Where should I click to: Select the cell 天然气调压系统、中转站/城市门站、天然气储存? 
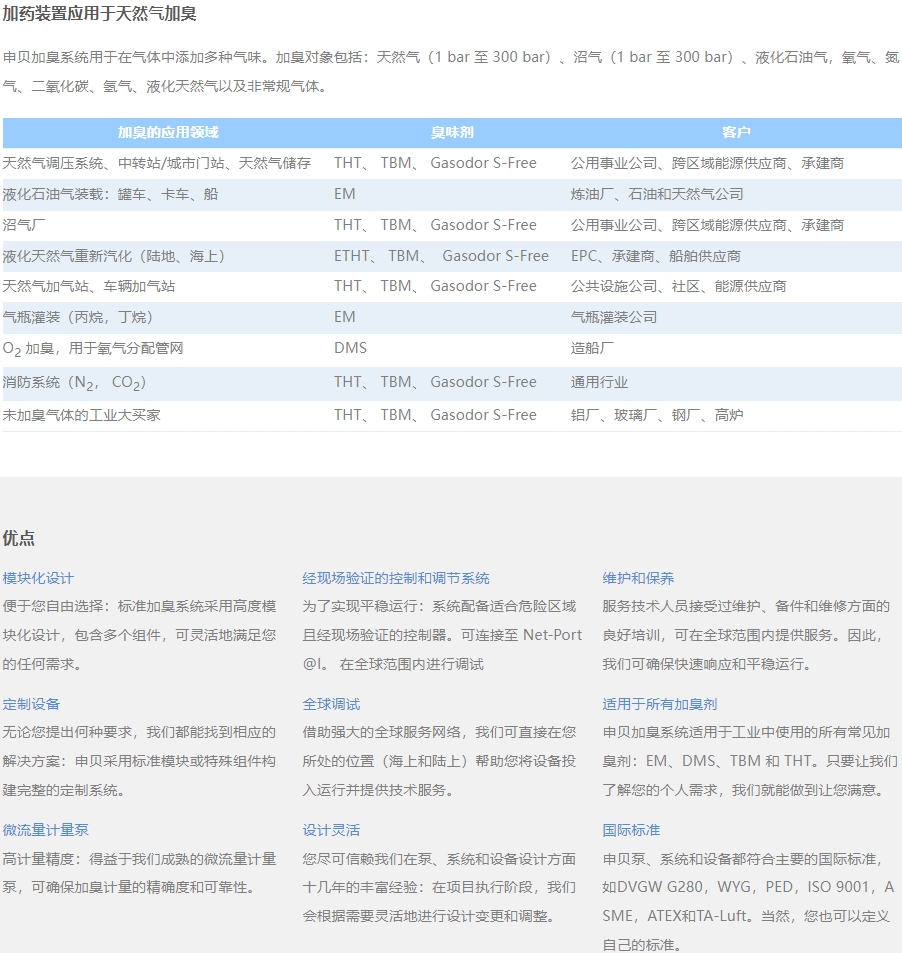click(157, 163)
